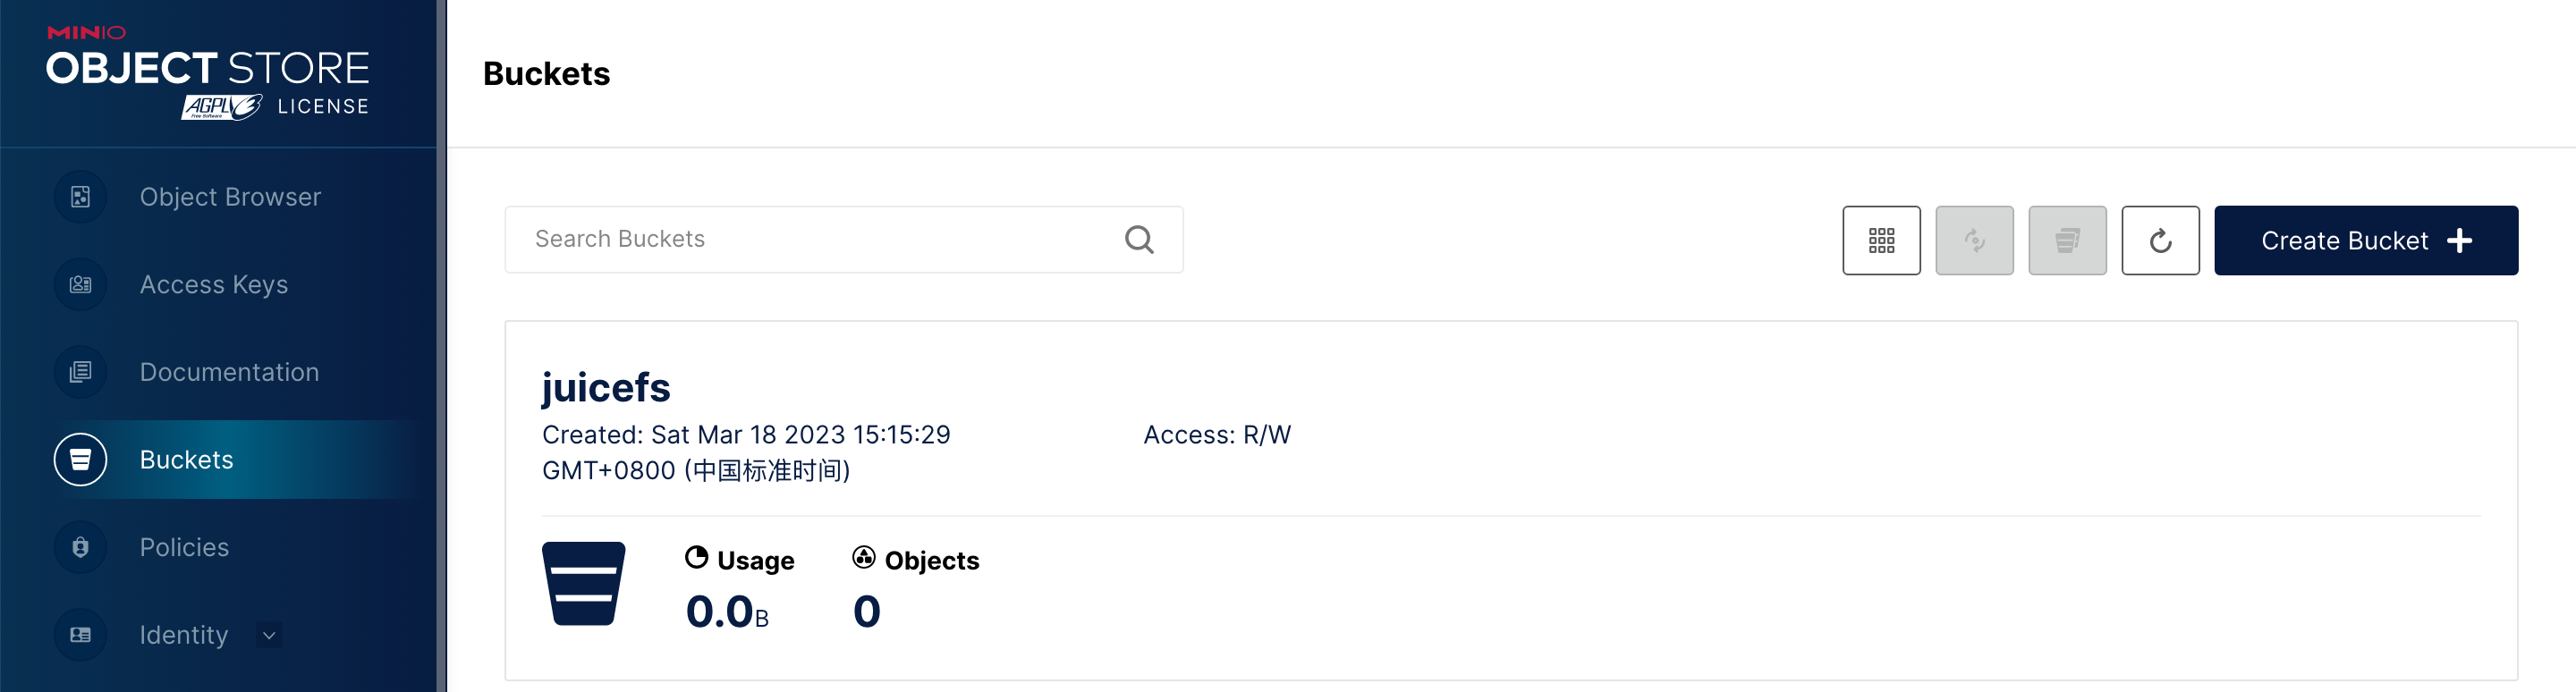Click the Buckets sidebar icon

tap(80, 460)
